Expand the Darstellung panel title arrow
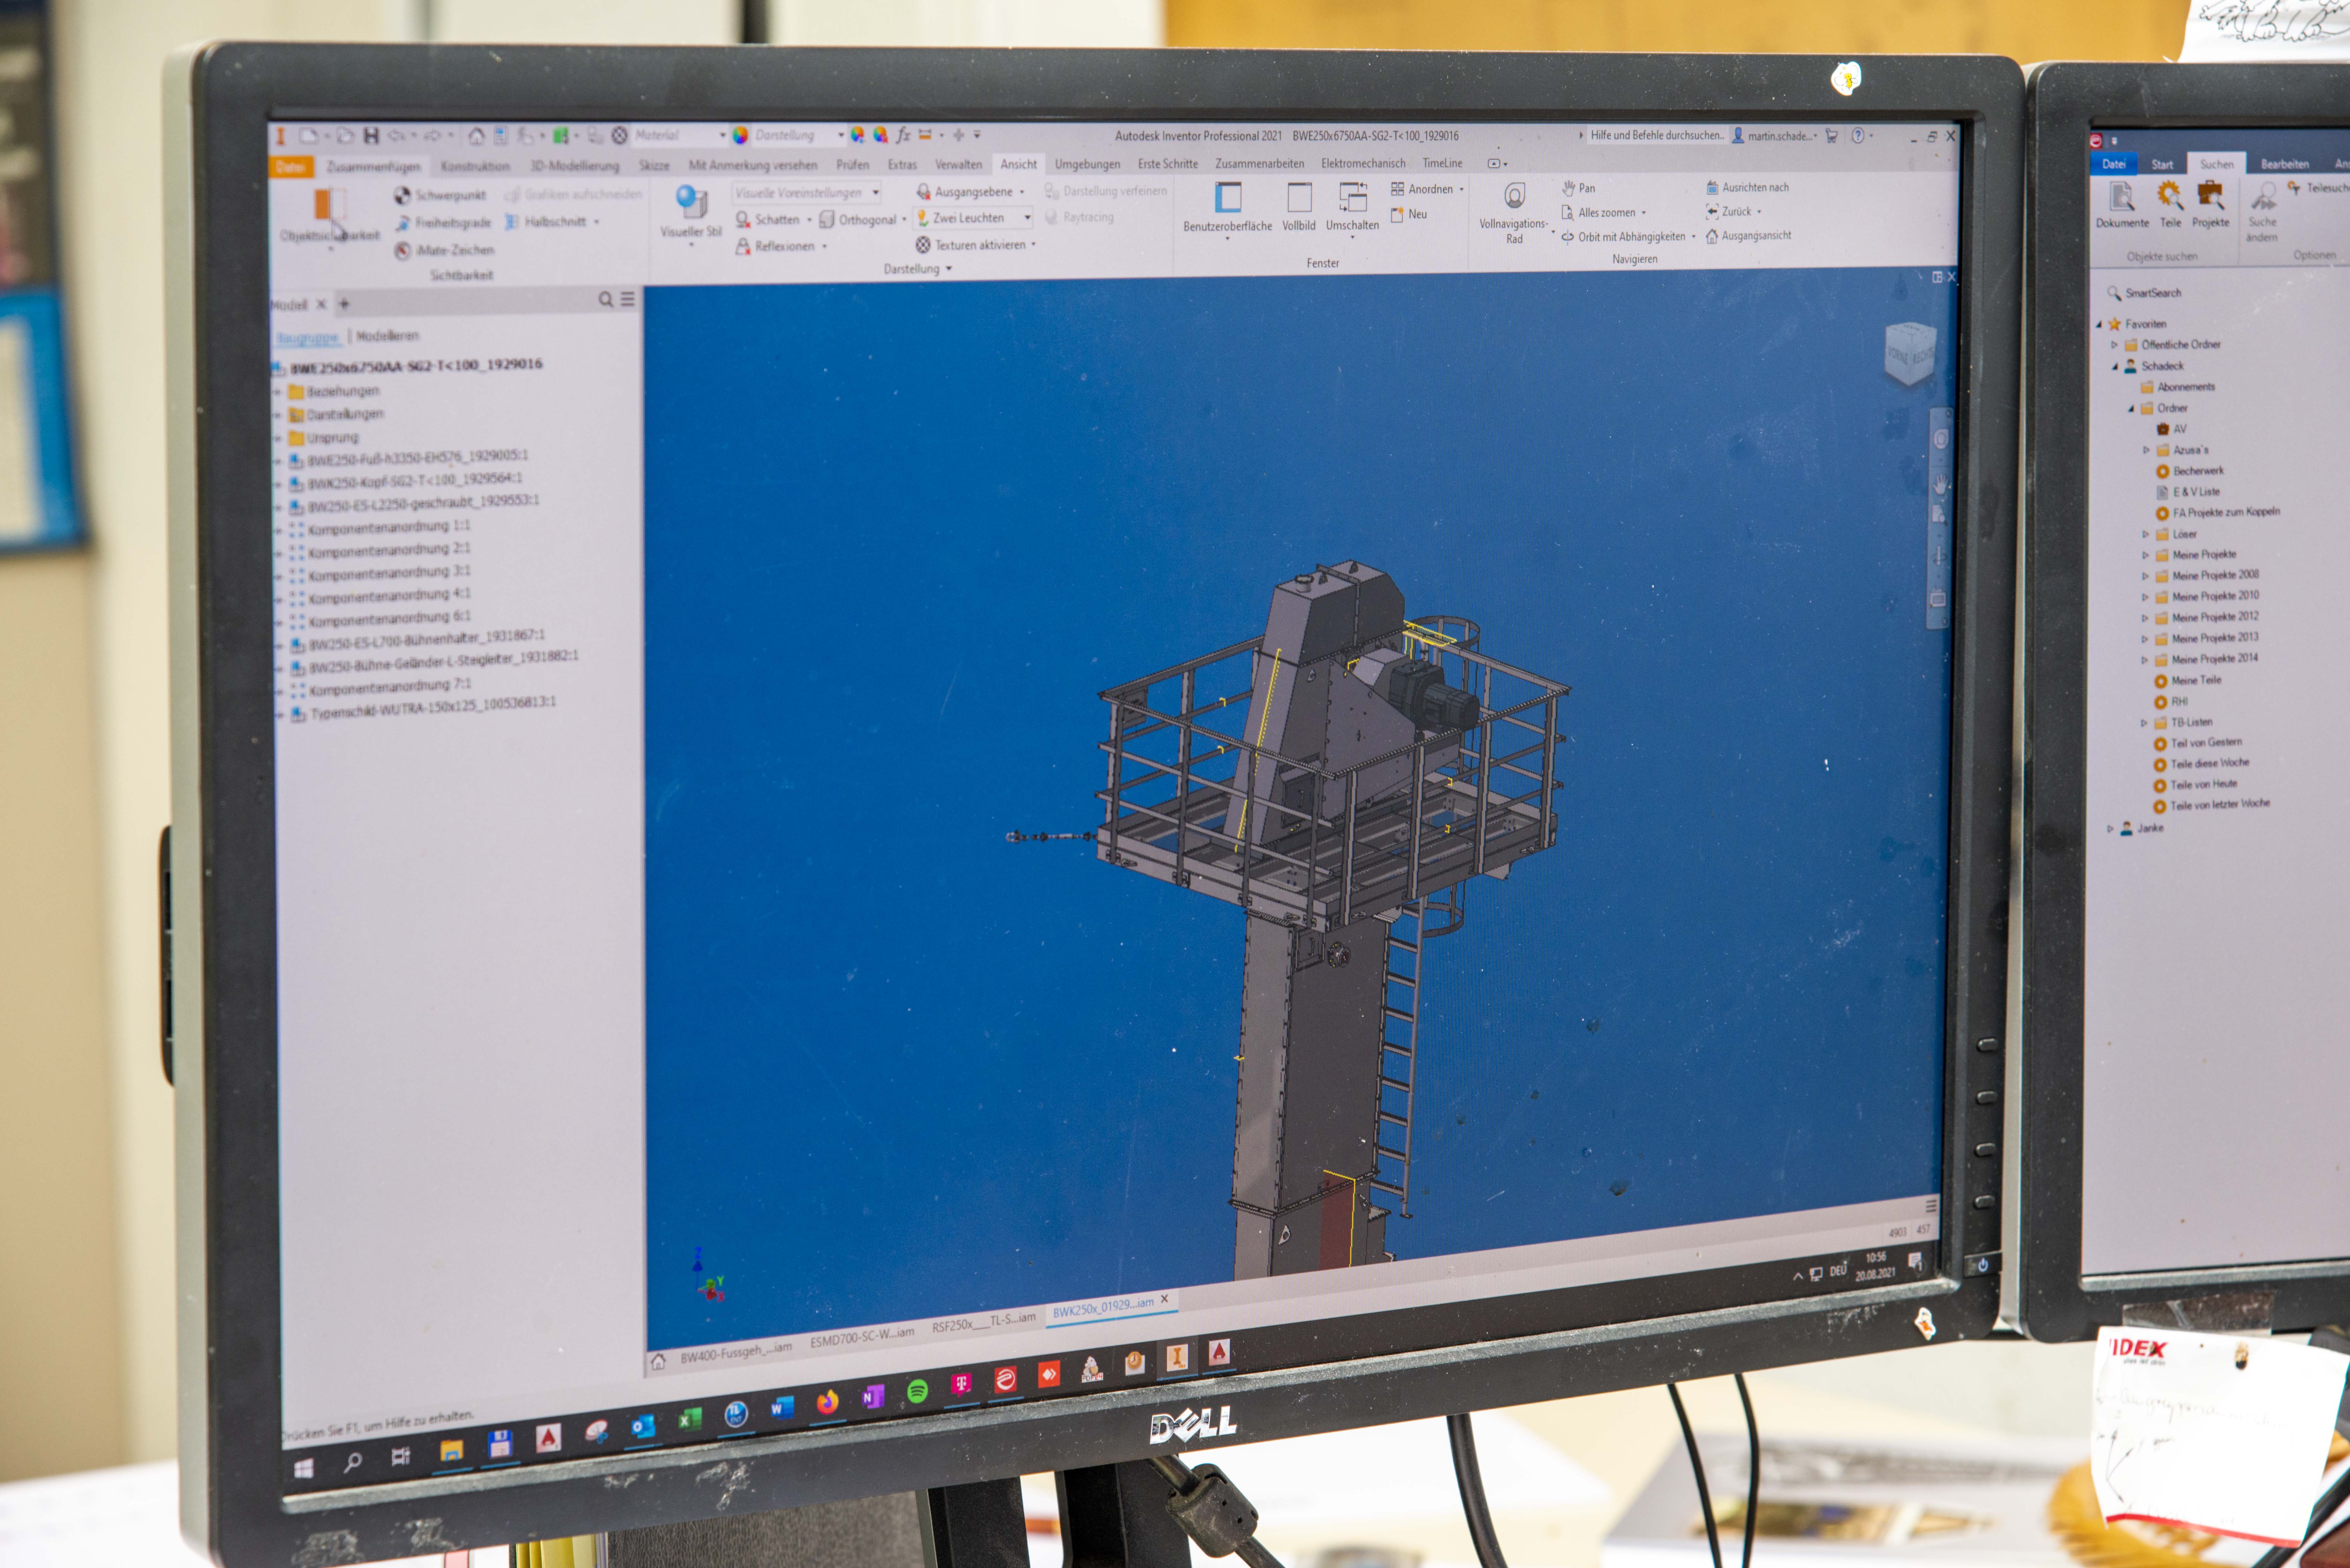The height and width of the screenshot is (1568, 2350). 949,269
